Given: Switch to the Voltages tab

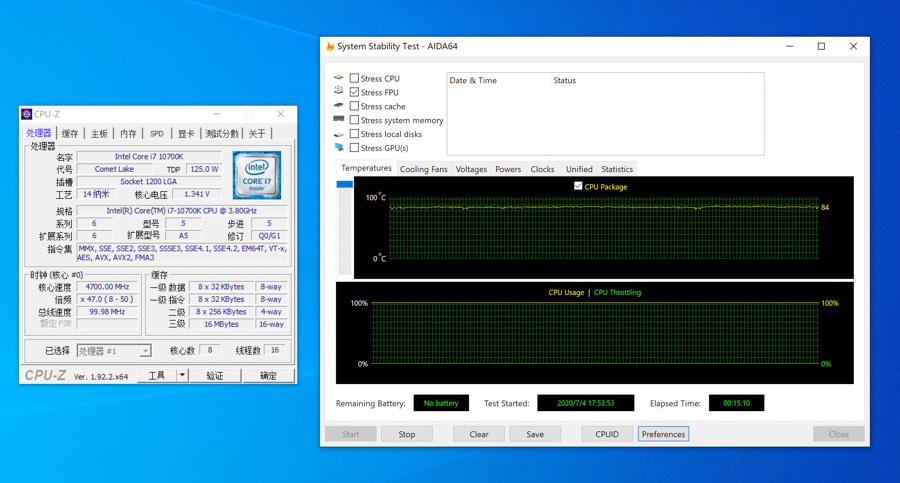Looking at the screenshot, I should coord(471,169).
